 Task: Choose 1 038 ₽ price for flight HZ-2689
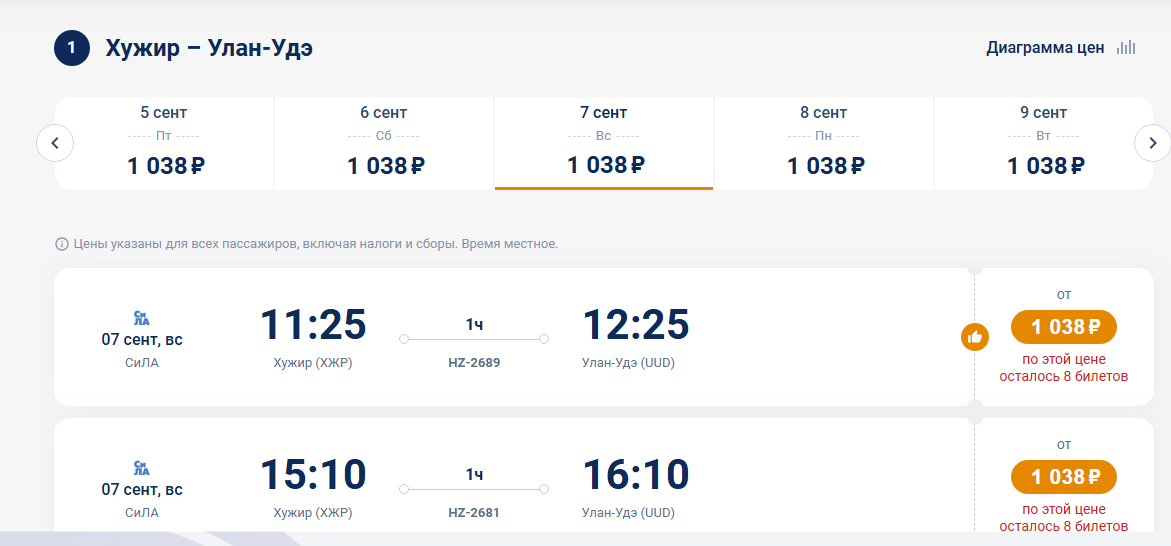pyautogui.click(x=1063, y=327)
